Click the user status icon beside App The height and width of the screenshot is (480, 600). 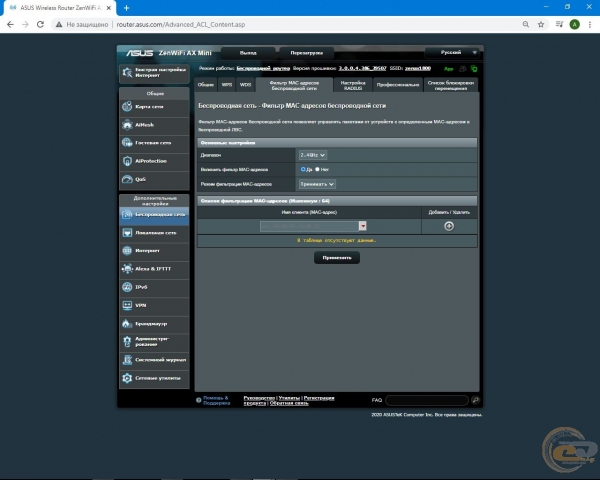click(x=462, y=69)
